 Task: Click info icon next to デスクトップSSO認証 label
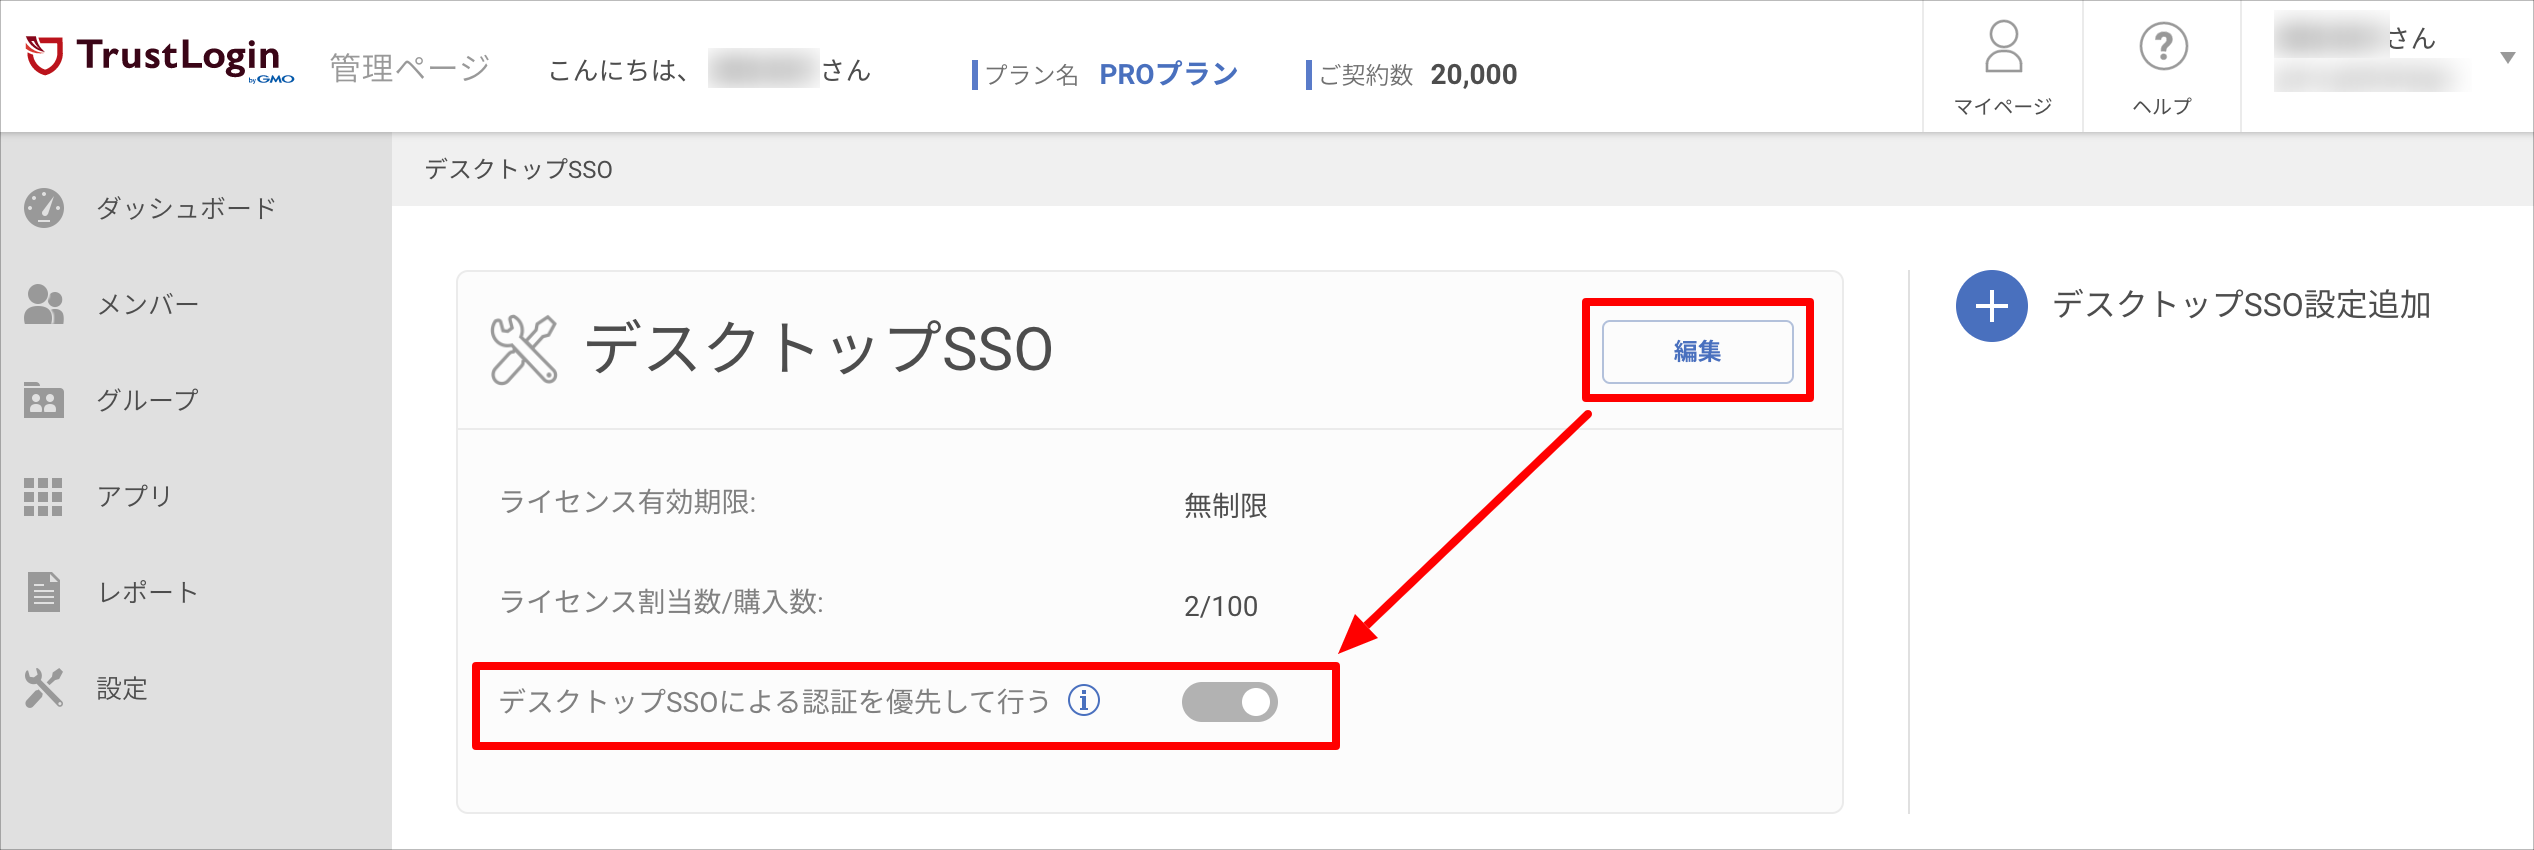[1084, 700]
